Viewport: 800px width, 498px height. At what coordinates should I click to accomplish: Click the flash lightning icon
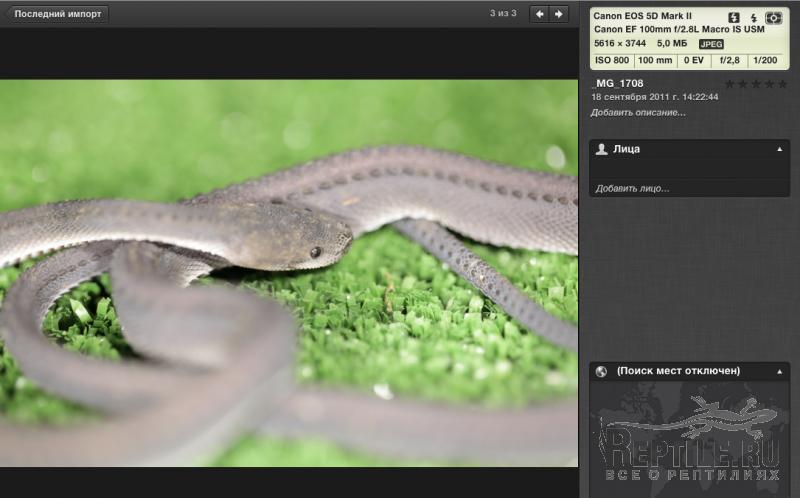tap(753, 18)
